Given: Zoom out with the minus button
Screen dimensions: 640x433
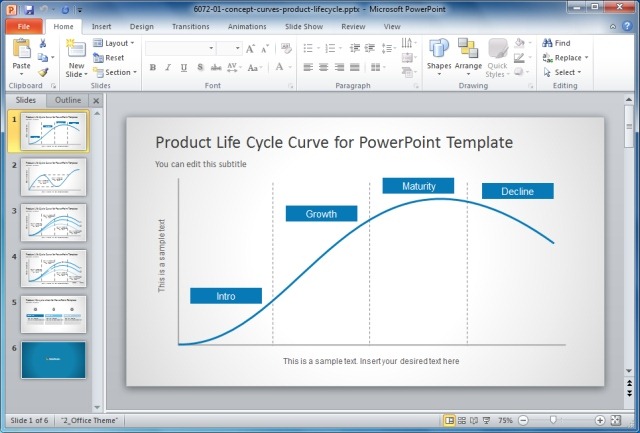Looking at the screenshot, I should click(x=523, y=420).
